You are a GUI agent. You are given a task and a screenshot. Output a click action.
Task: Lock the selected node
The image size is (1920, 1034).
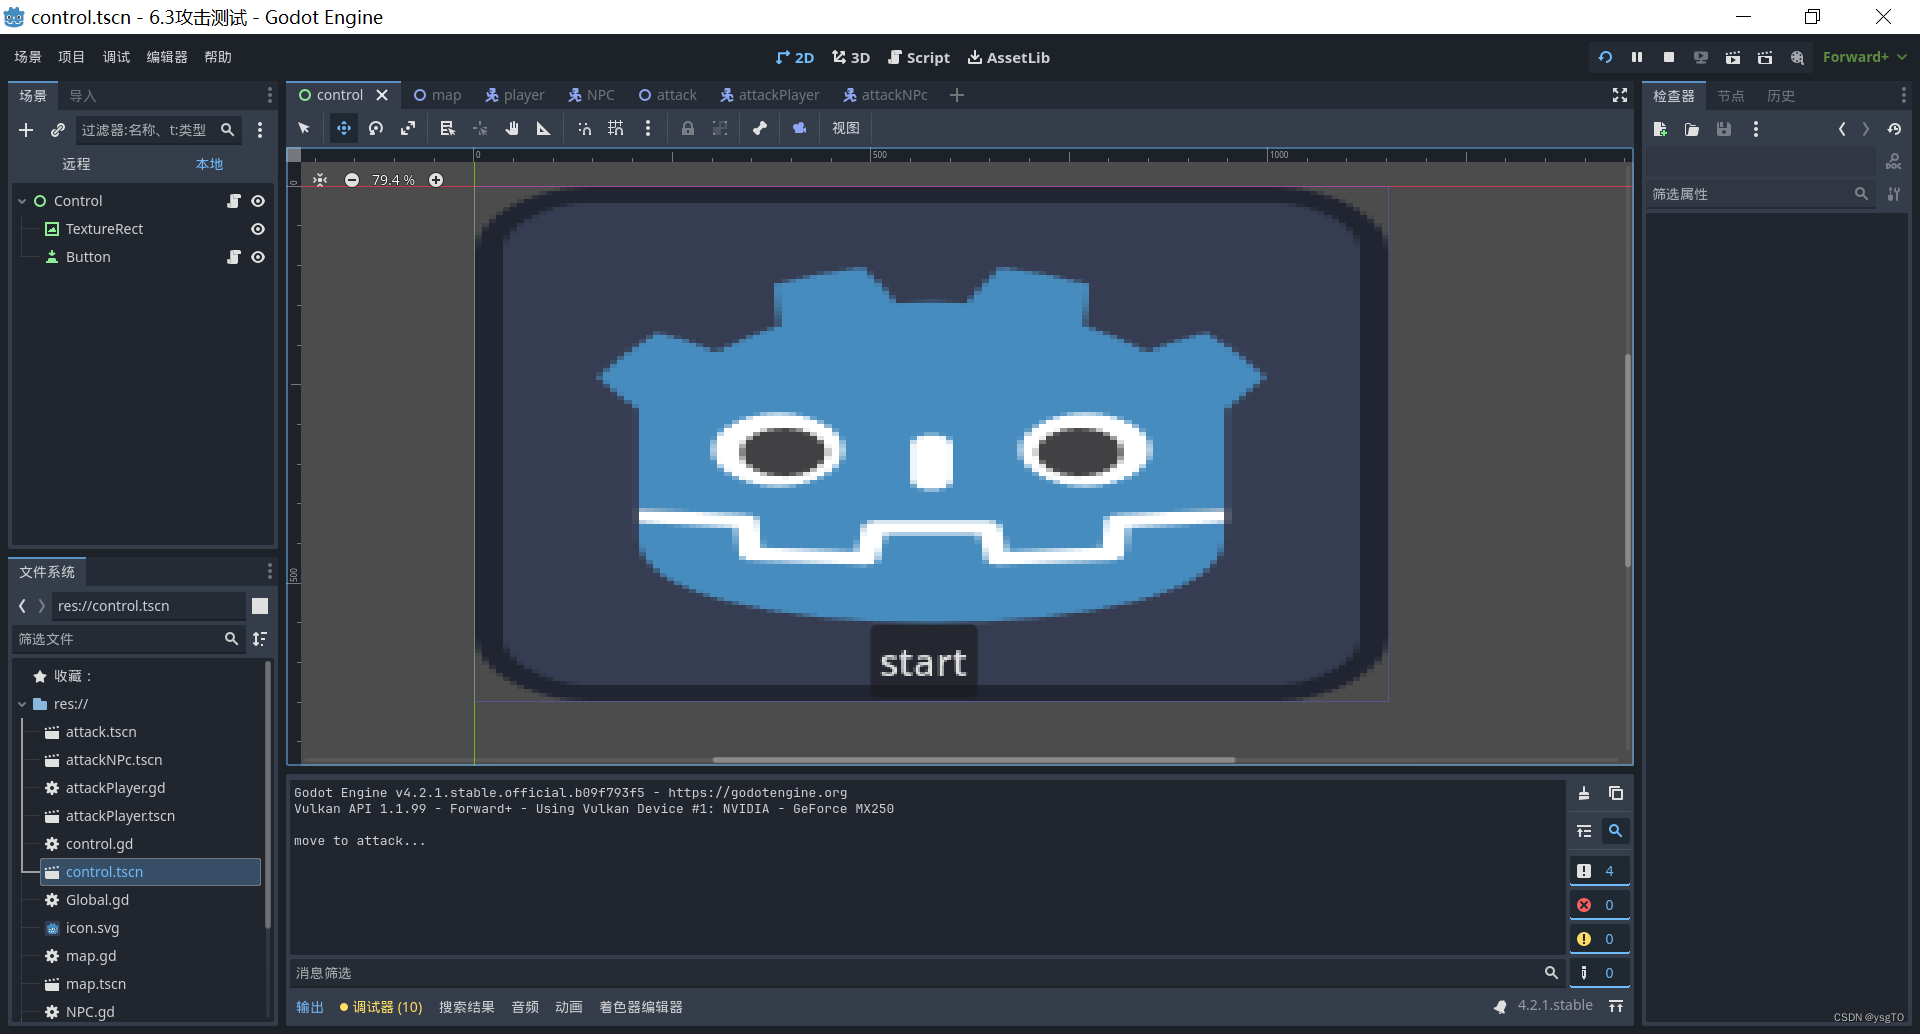(688, 128)
